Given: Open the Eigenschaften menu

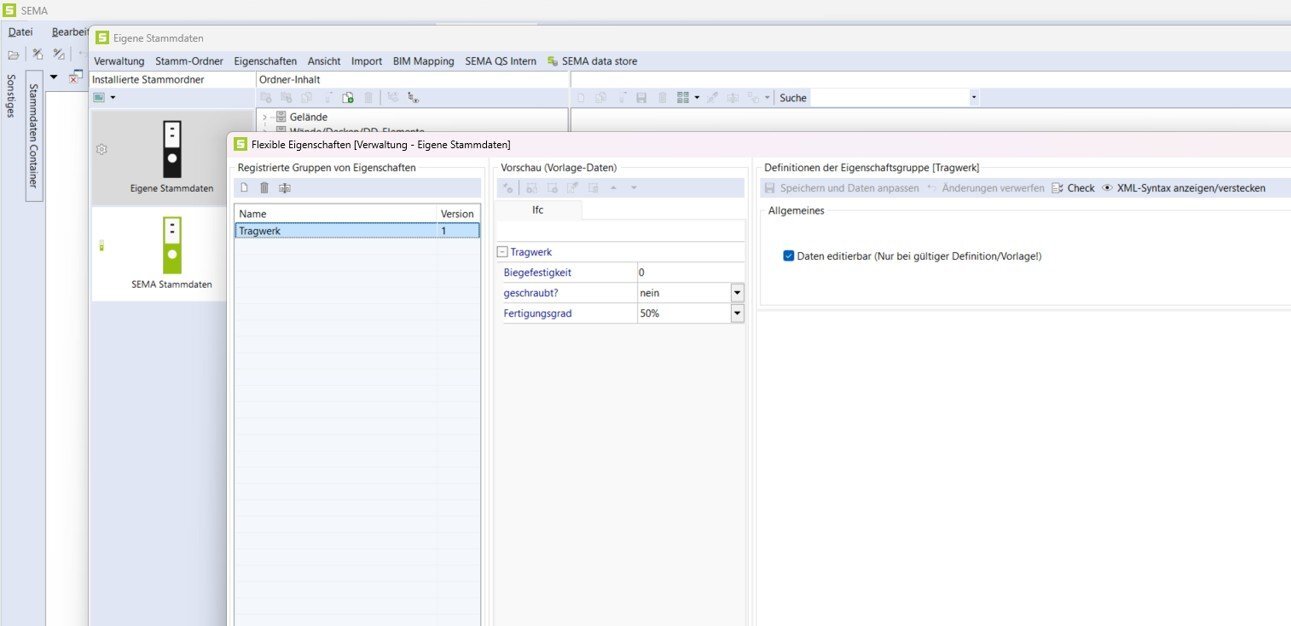Looking at the screenshot, I should click(x=265, y=61).
